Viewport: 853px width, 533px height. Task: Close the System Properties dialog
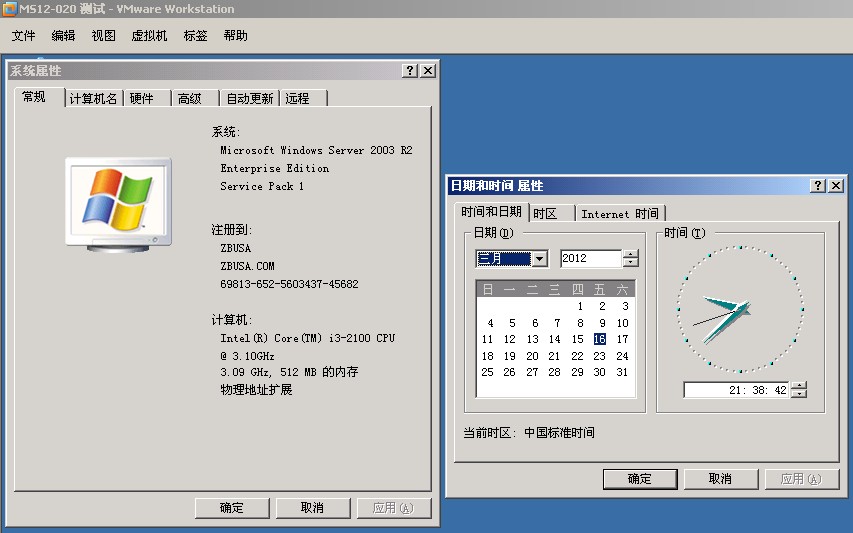428,71
